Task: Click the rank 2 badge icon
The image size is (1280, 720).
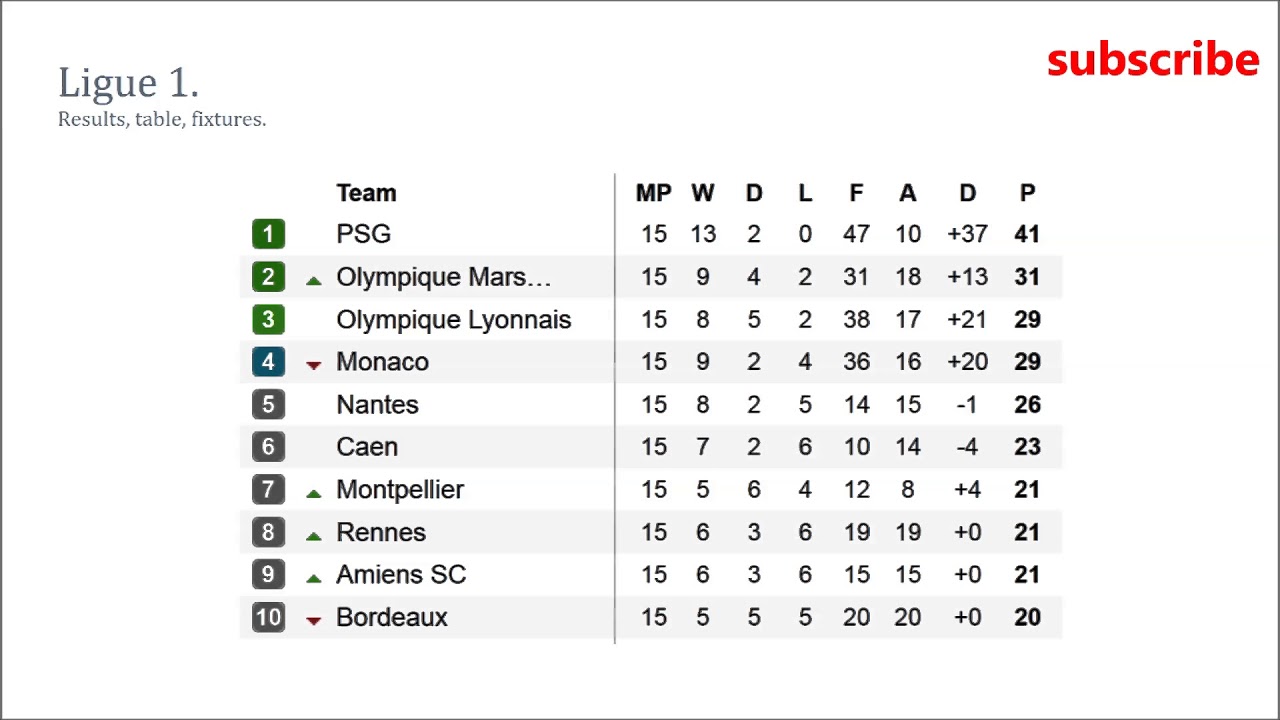Action: pyautogui.click(x=268, y=277)
